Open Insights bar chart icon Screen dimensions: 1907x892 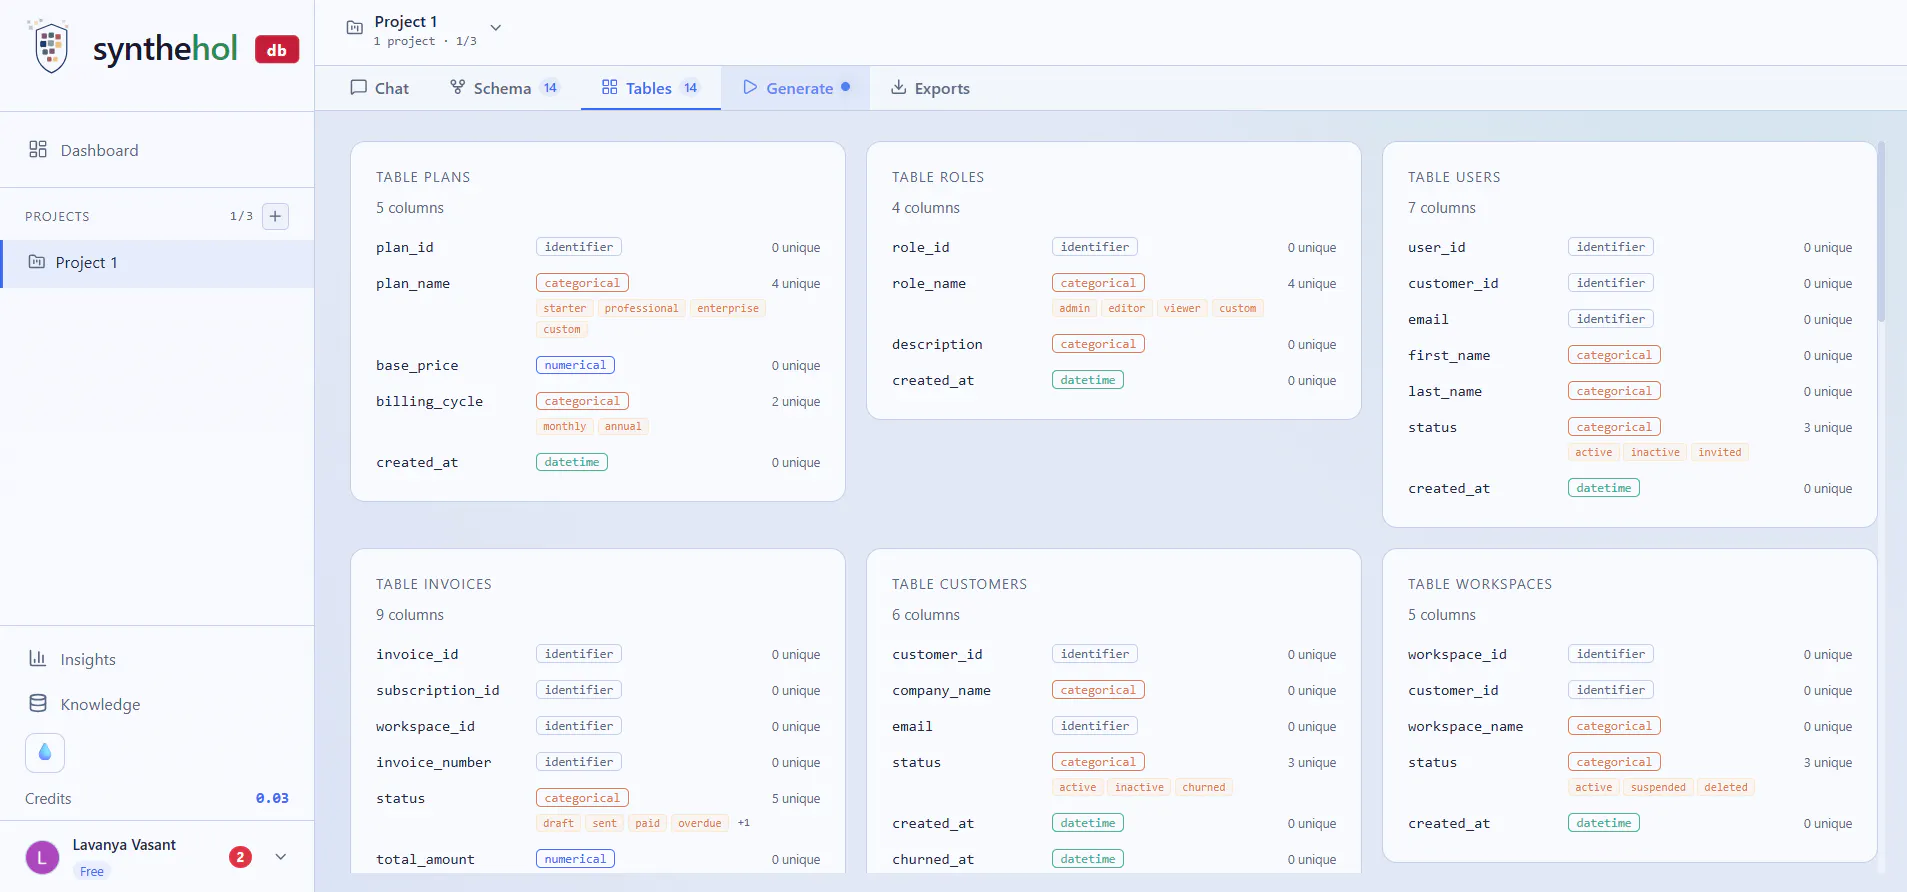[38, 658]
